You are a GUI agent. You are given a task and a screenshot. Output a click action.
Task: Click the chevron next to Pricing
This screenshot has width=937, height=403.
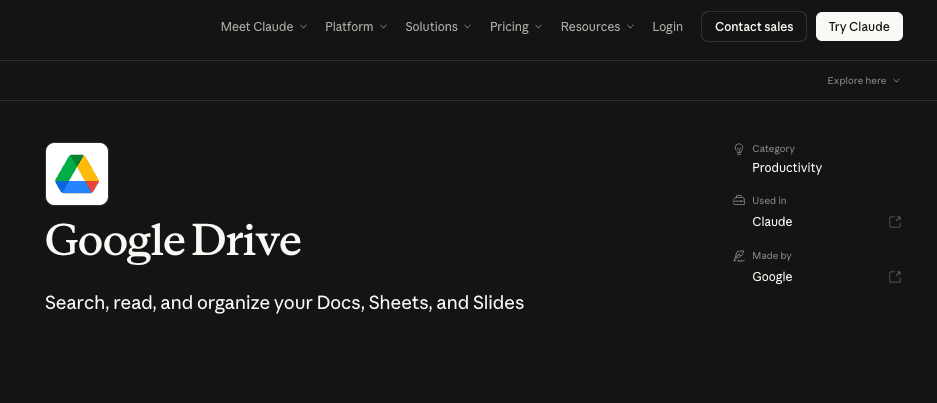[538, 27]
